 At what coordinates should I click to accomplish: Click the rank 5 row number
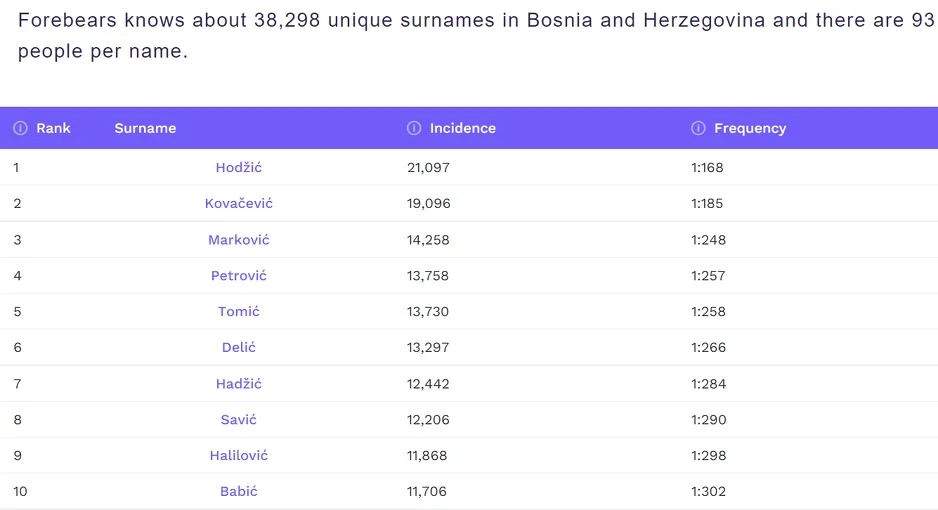pos(17,312)
